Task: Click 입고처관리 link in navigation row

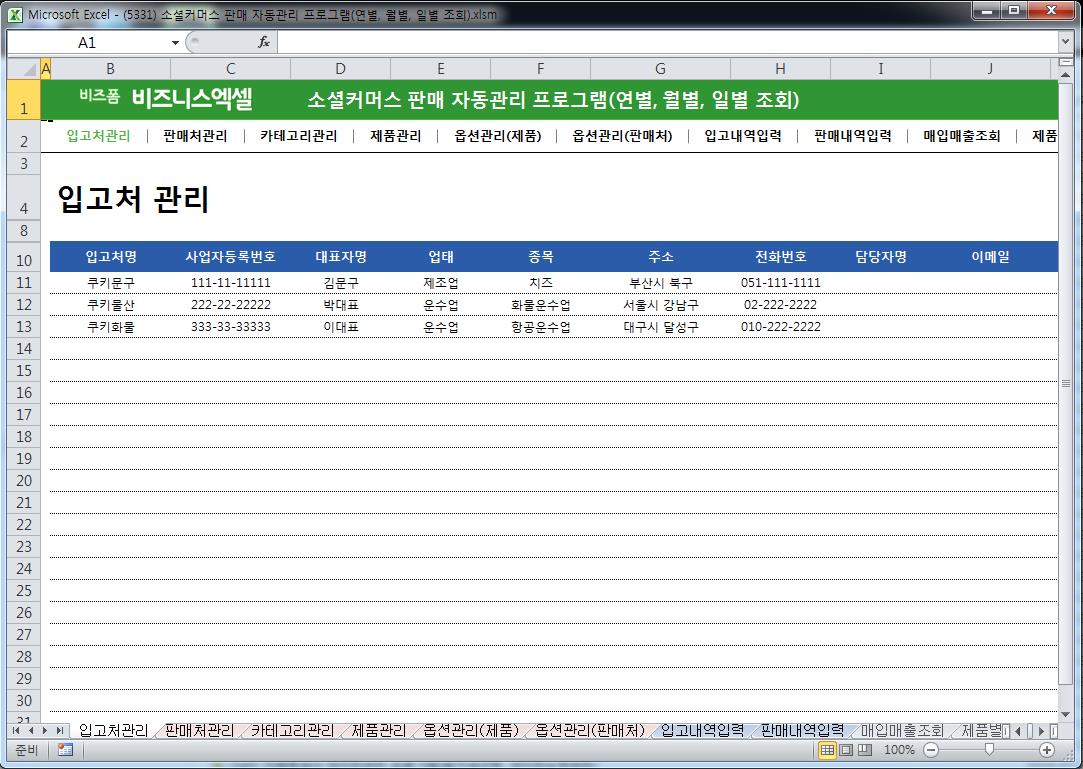Action: click(x=98, y=135)
